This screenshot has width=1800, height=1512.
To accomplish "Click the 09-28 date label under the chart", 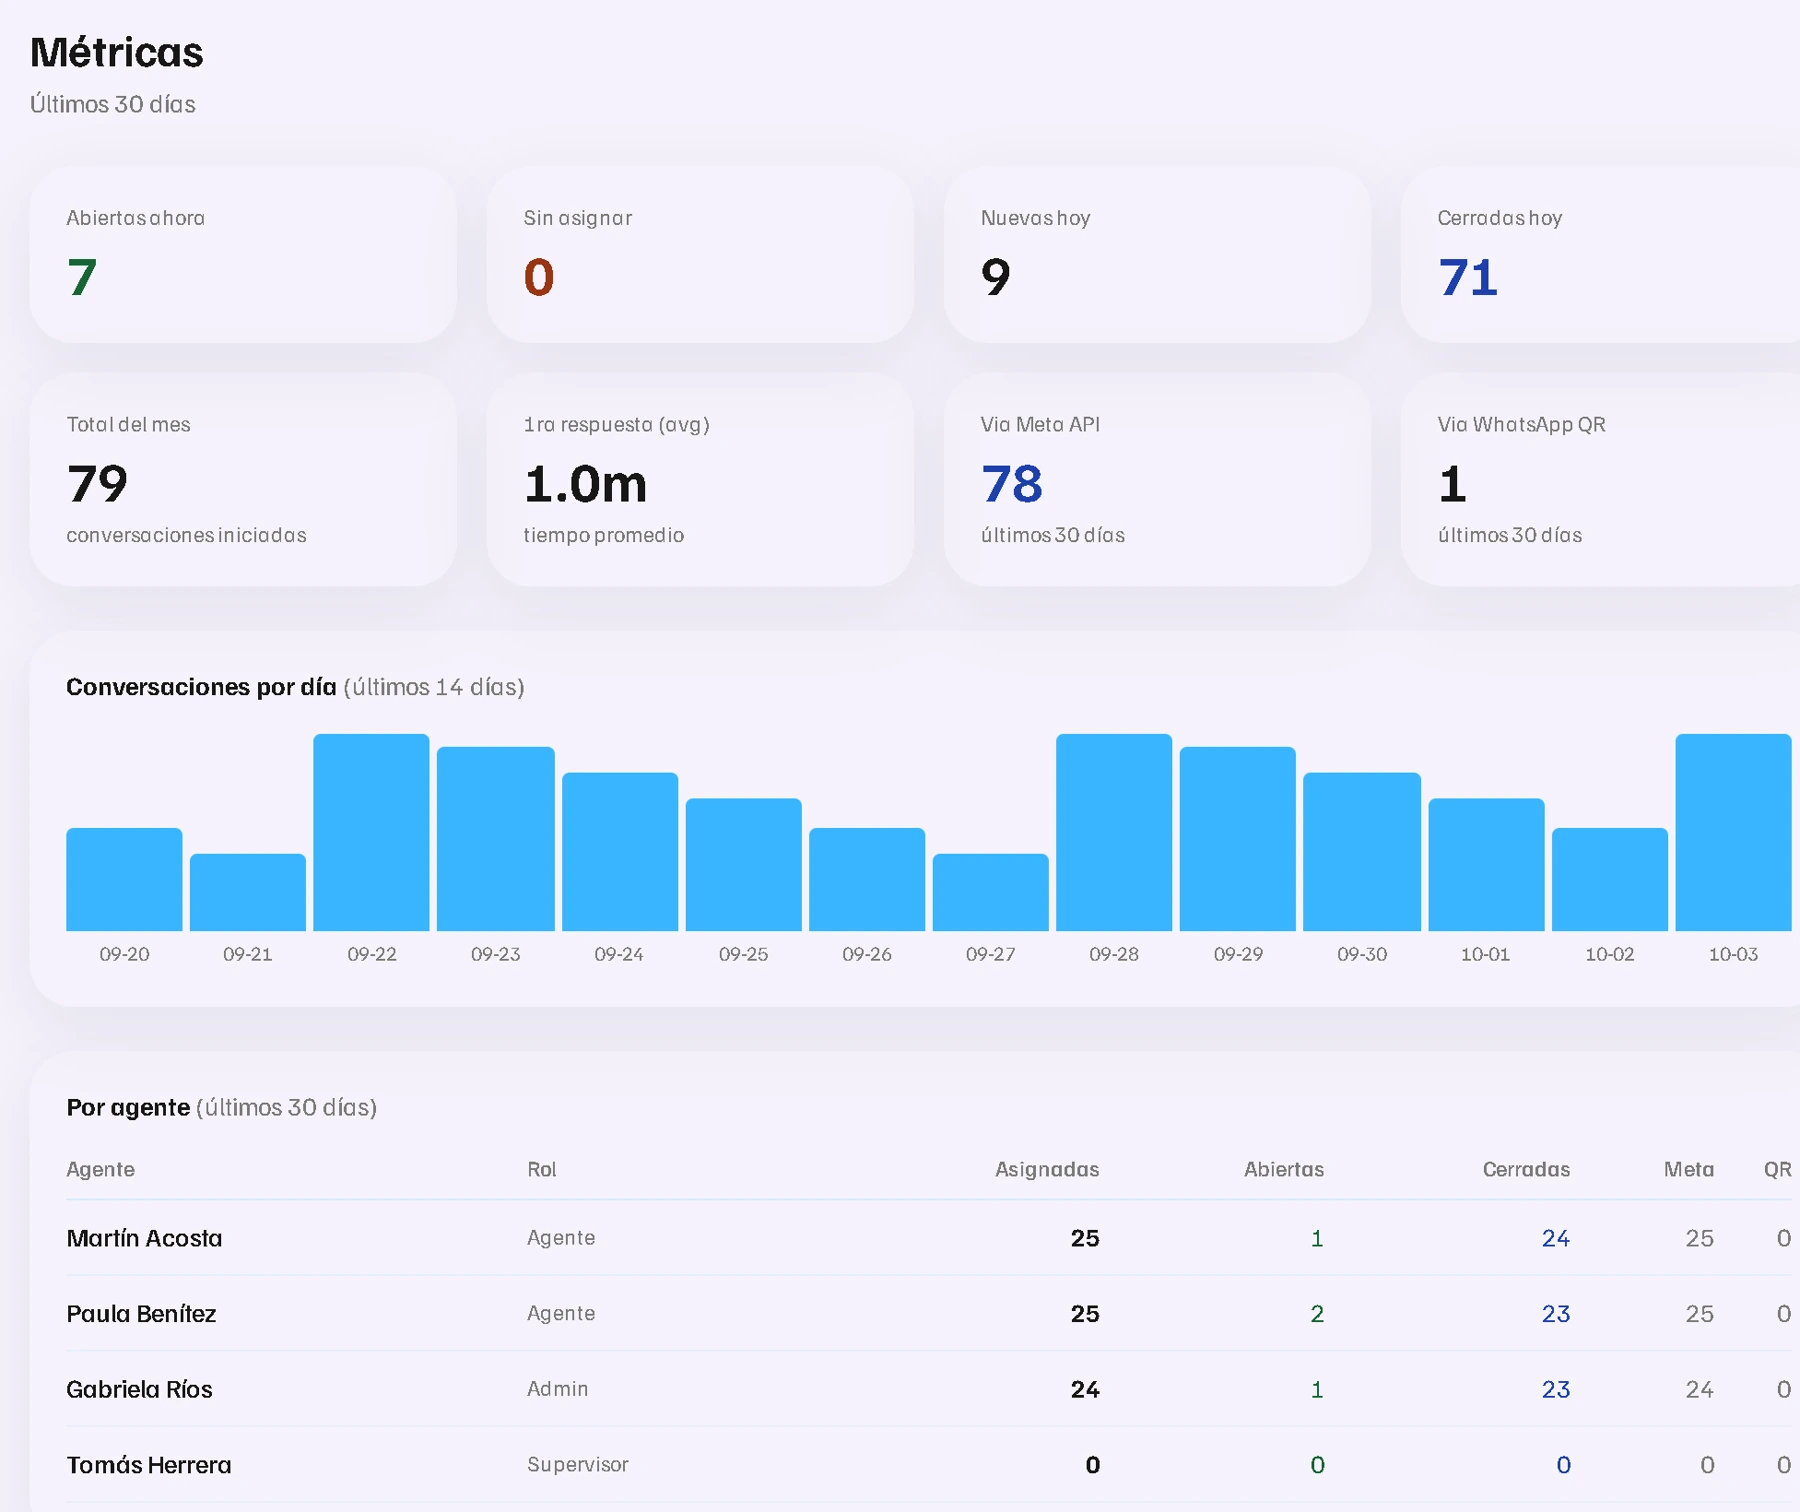I will click(x=1114, y=954).
